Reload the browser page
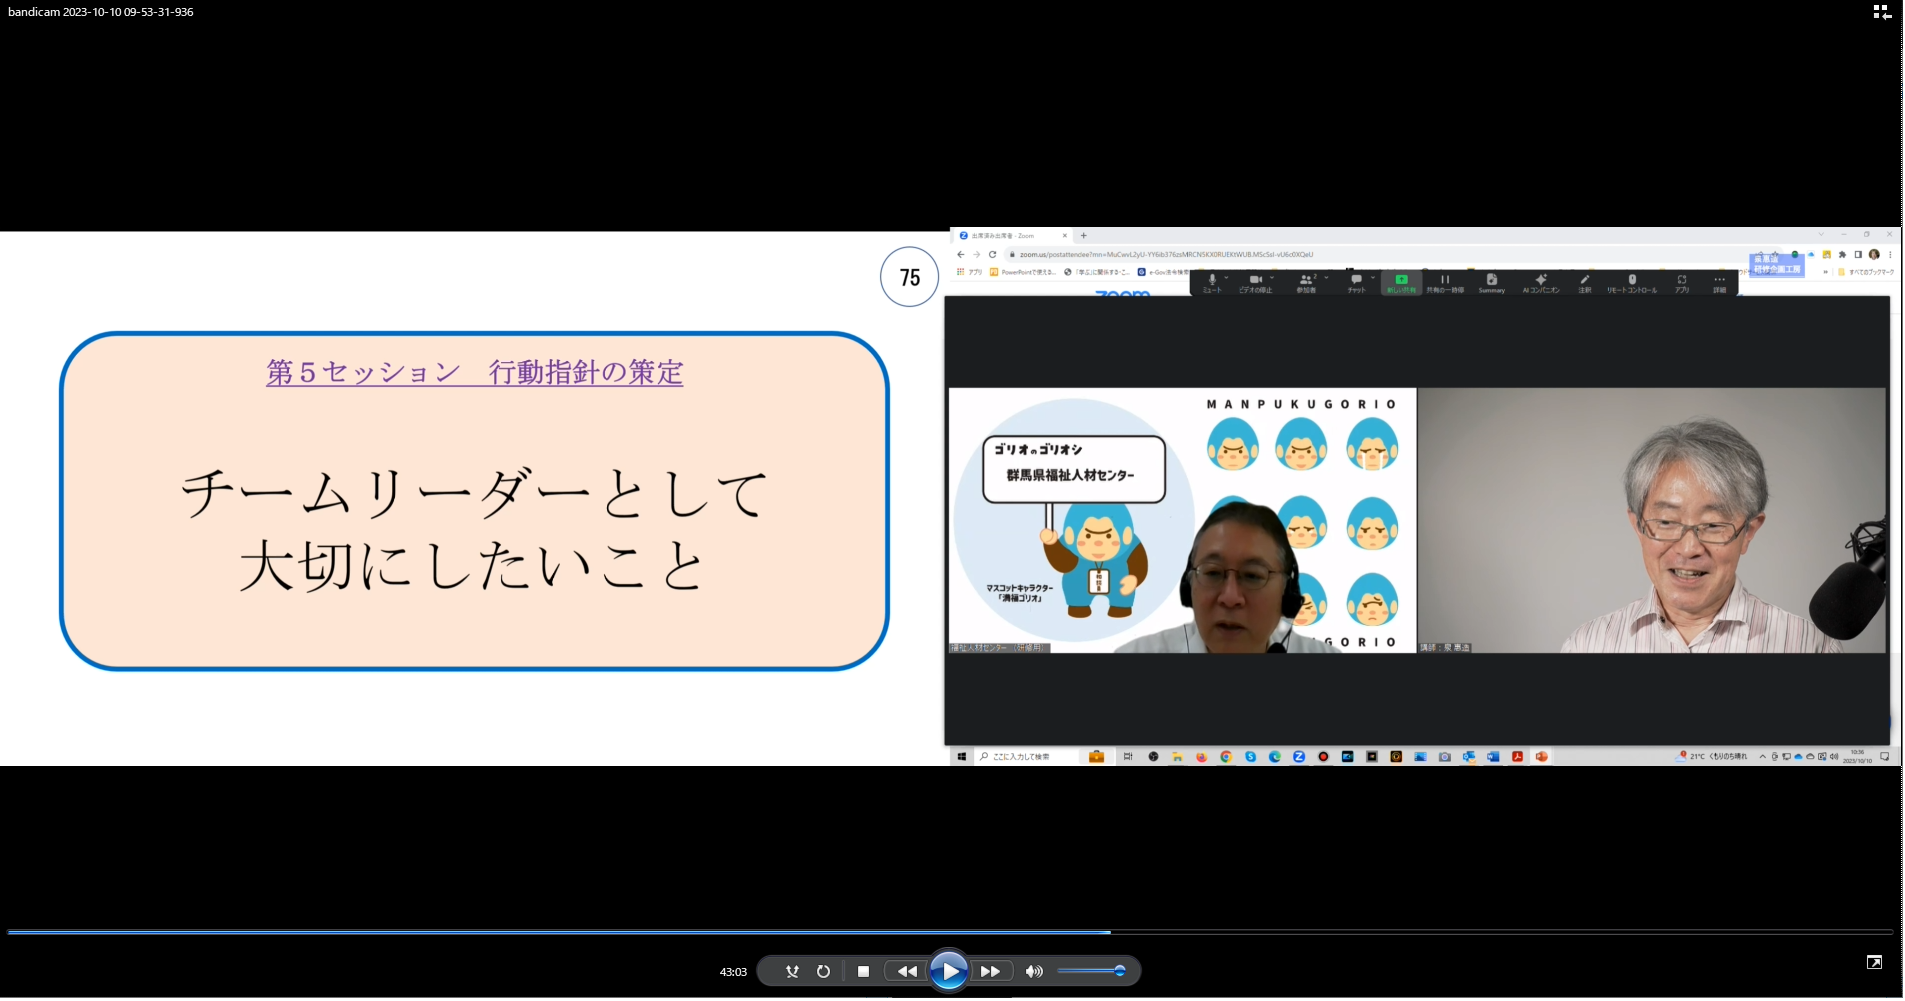 [x=993, y=254]
